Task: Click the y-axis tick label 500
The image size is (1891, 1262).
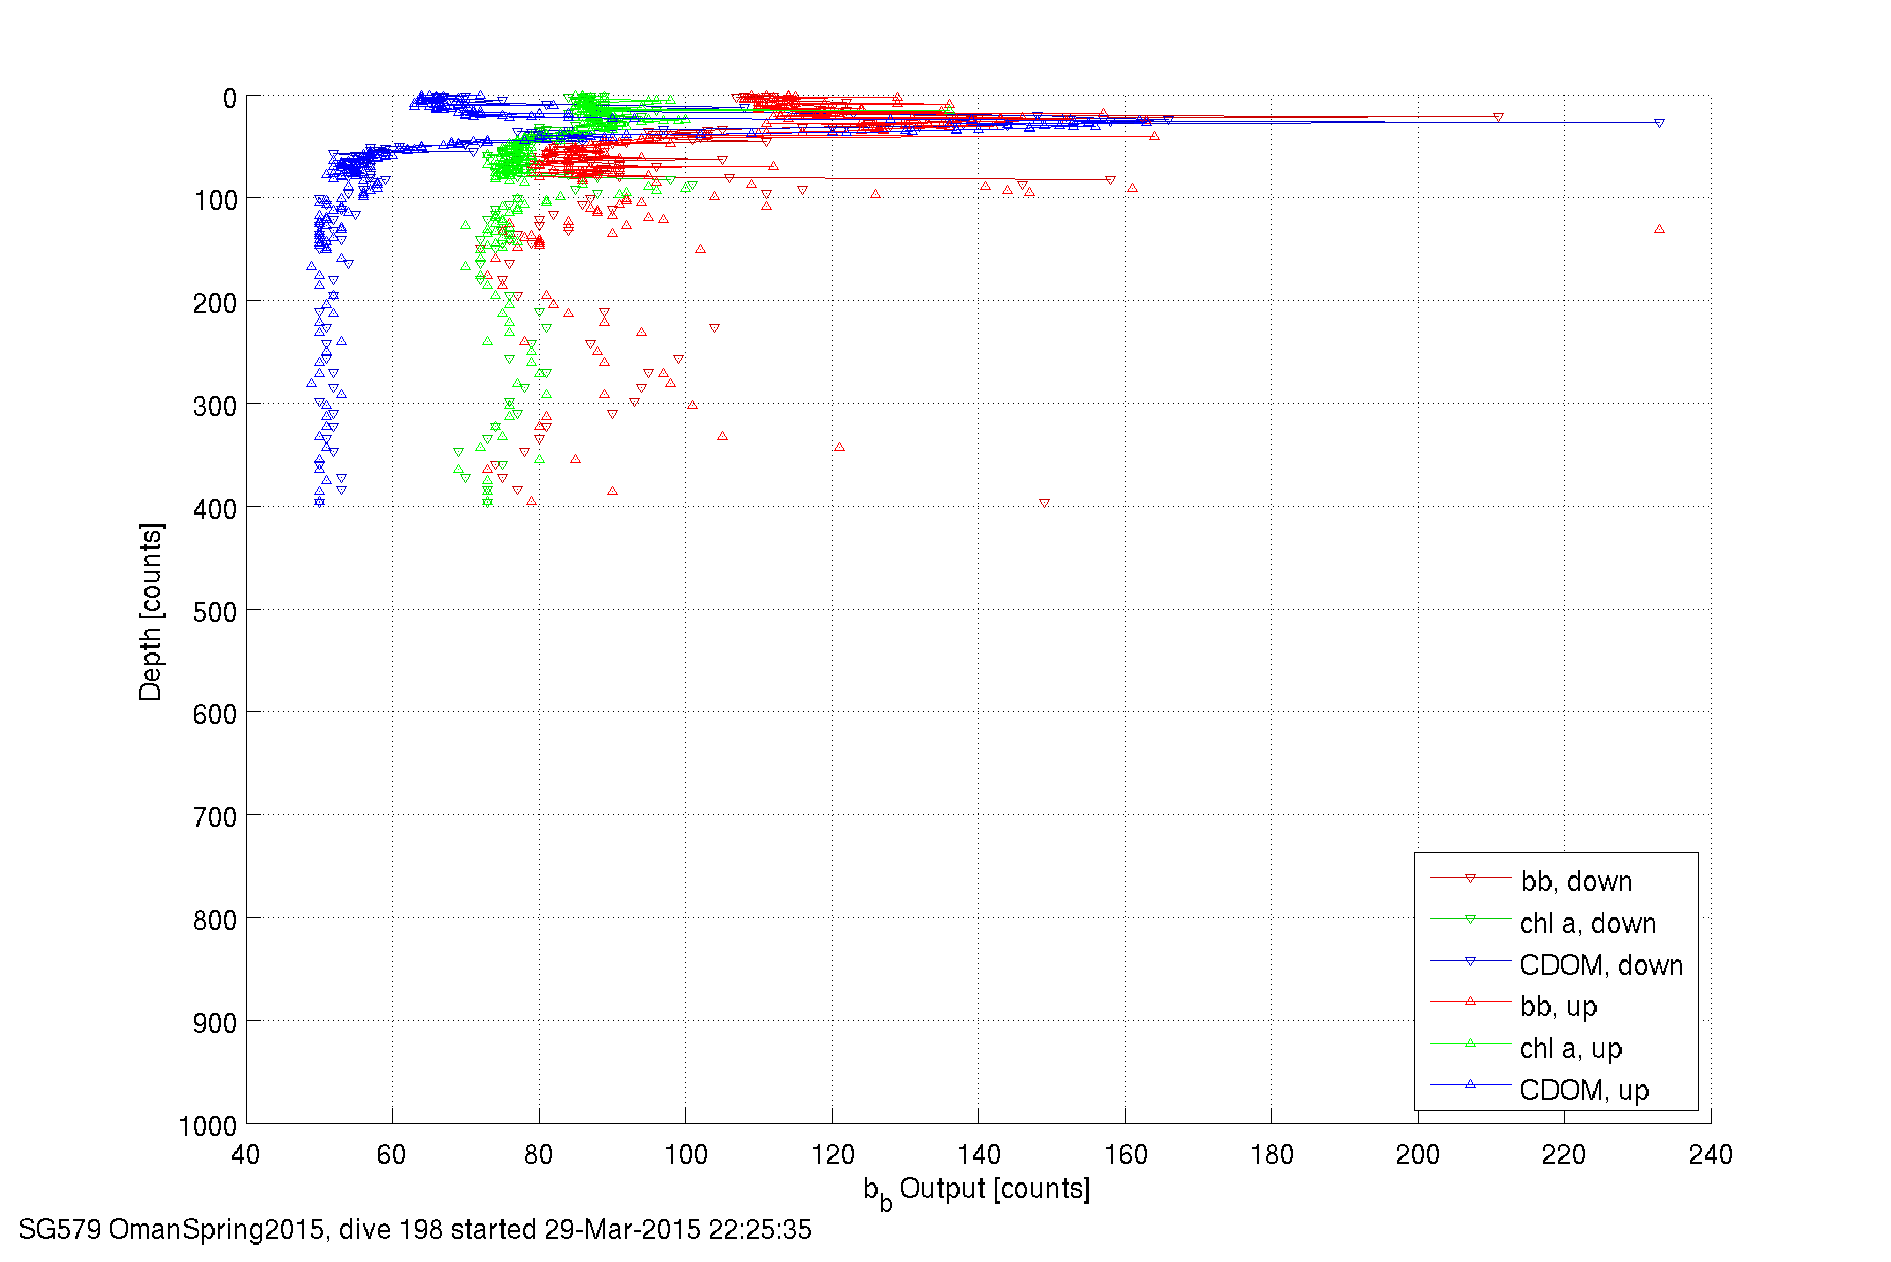Action: (215, 612)
